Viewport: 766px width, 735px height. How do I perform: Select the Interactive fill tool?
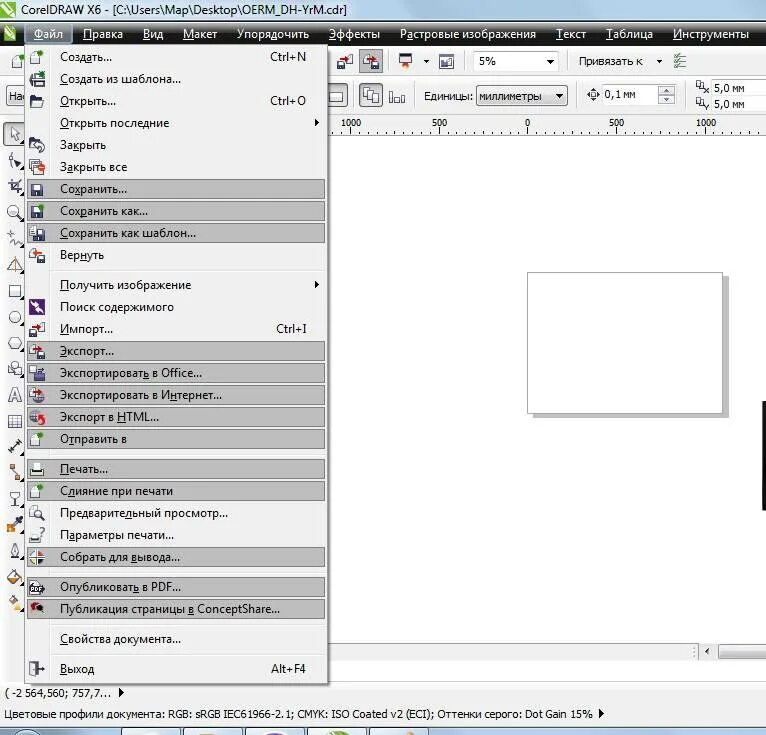click(14, 604)
